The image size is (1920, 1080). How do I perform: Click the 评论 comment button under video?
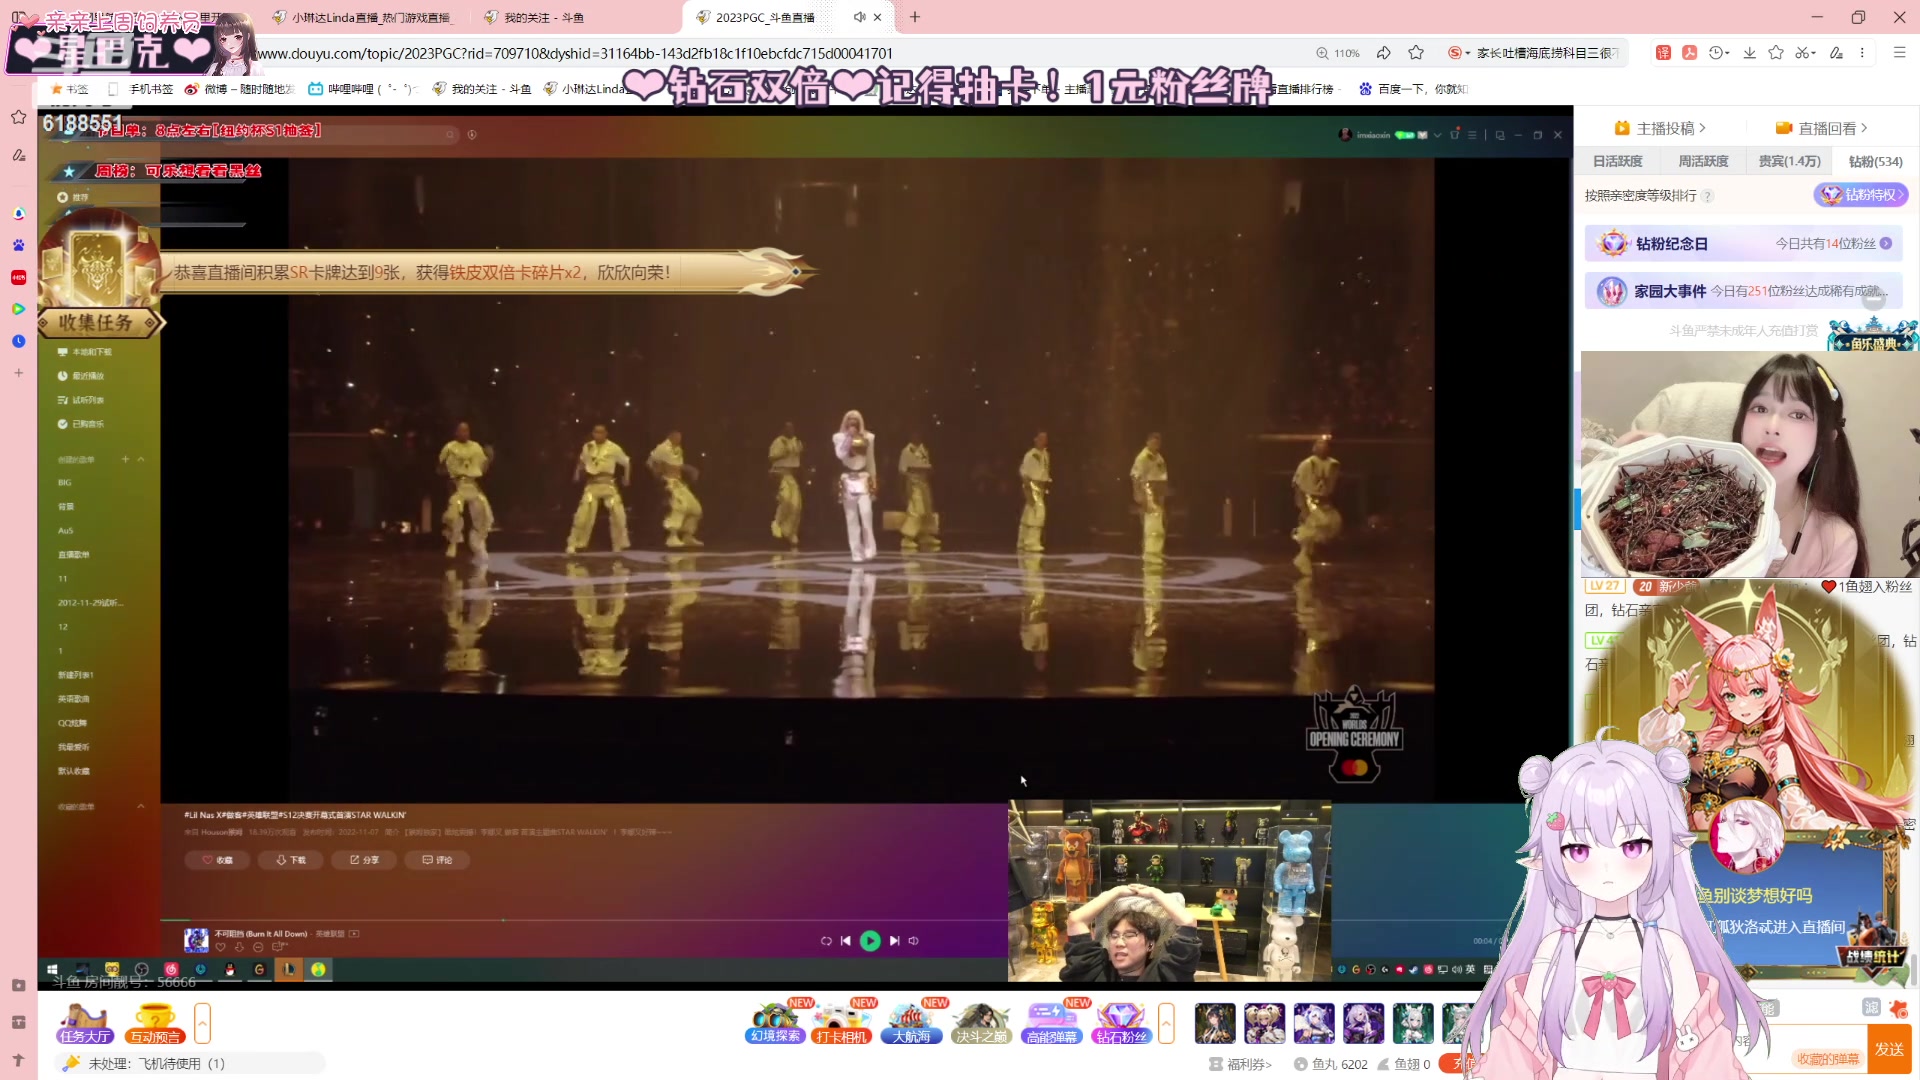[437, 860]
